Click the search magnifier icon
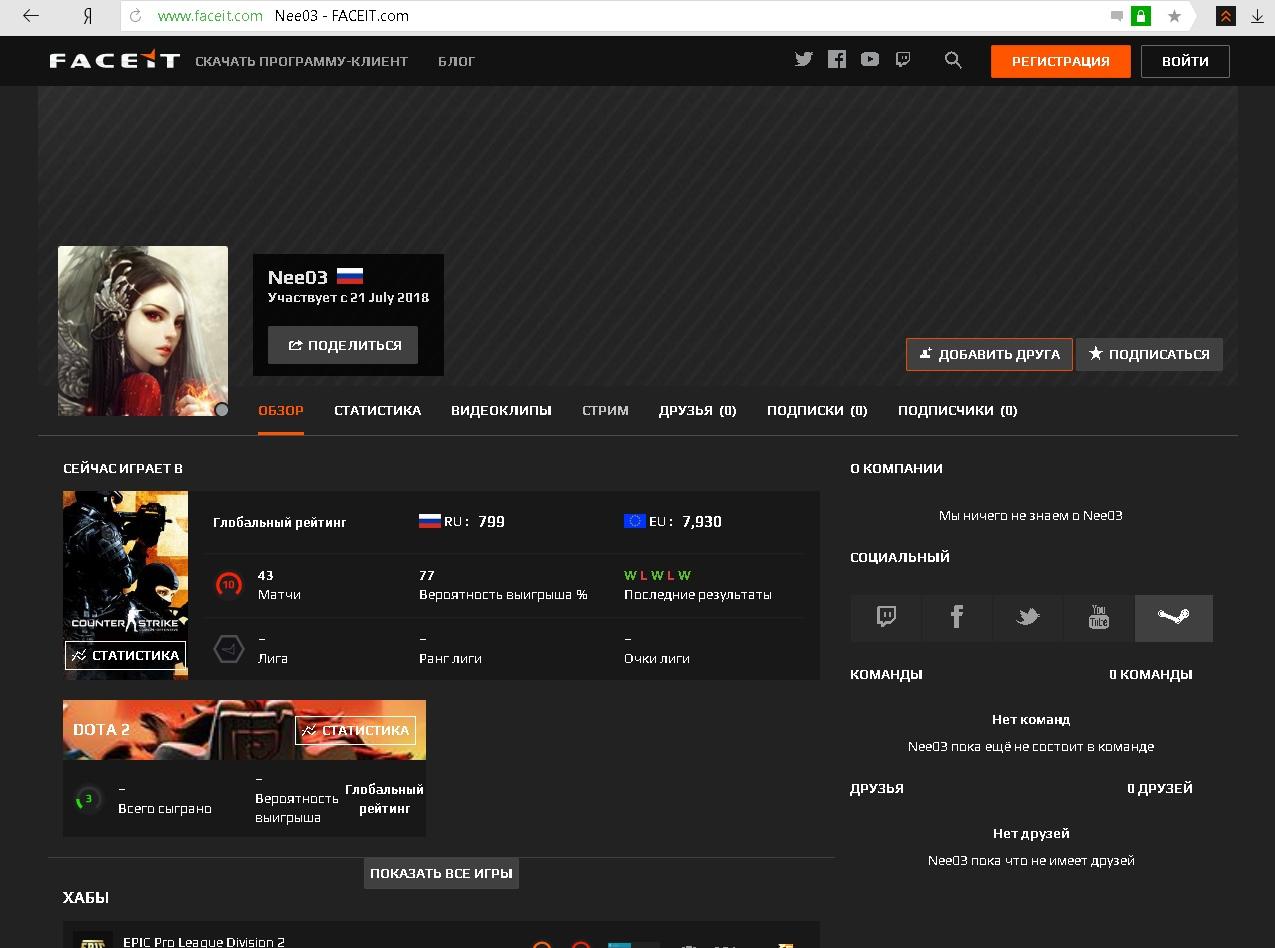The width and height of the screenshot is (1275, 948). coord(953,60)
